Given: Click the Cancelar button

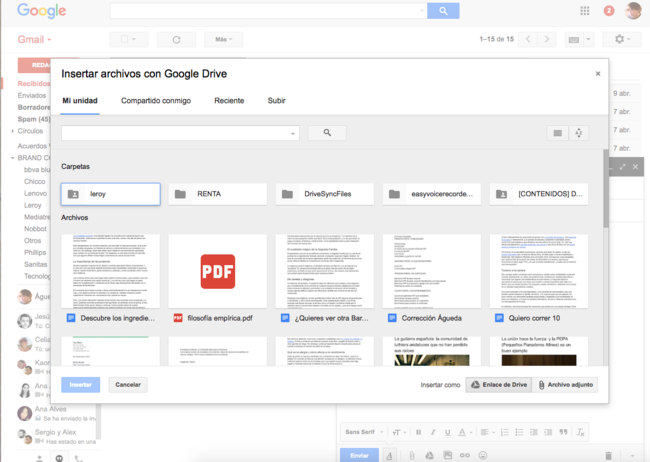Looking at the screenshot, I should coord(128,384).
